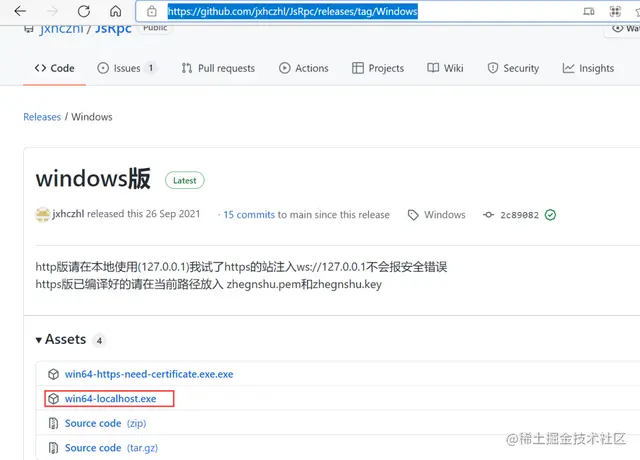The width and height of the screenshot is (640, 460).
Task: Open the Projects tab
Action: tap(378, 68)
